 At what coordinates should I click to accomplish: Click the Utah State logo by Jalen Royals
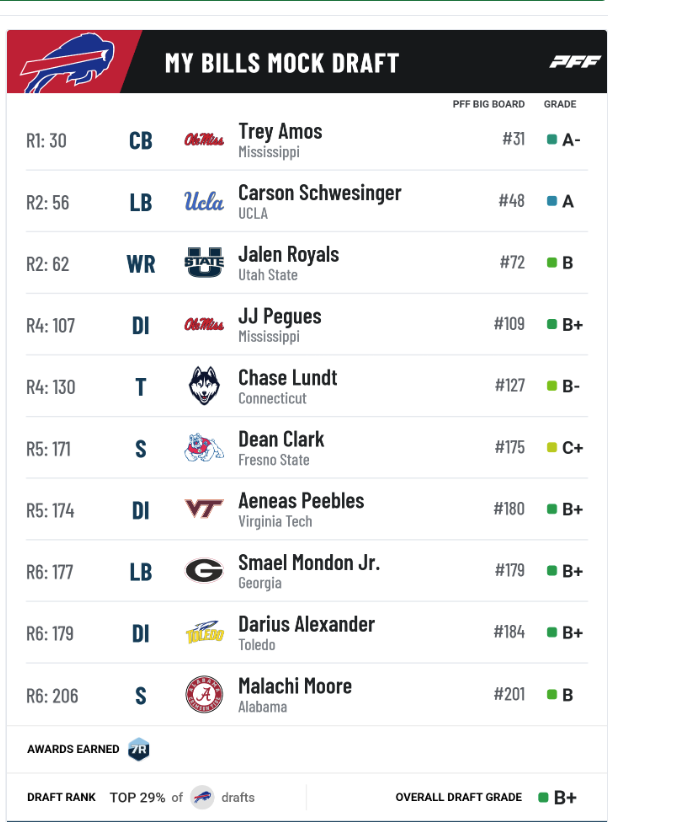(x=204, y=262)
